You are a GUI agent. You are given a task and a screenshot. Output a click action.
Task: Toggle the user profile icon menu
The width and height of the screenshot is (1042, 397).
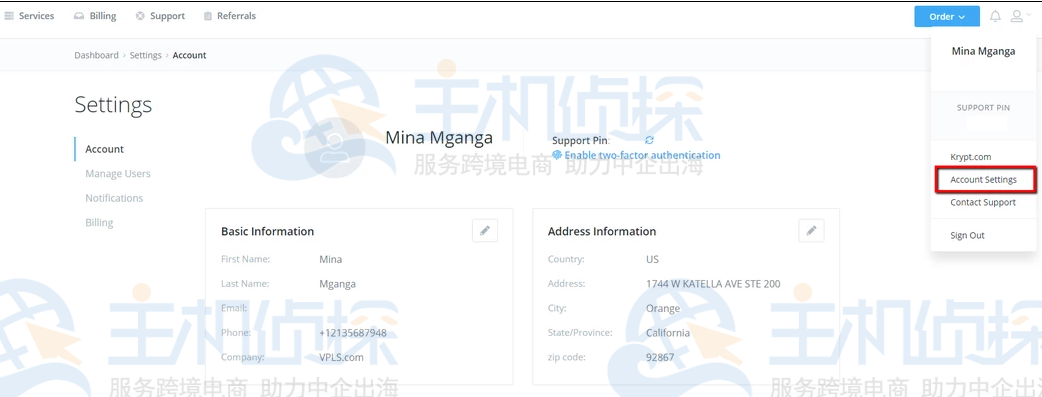point(1020,17)
